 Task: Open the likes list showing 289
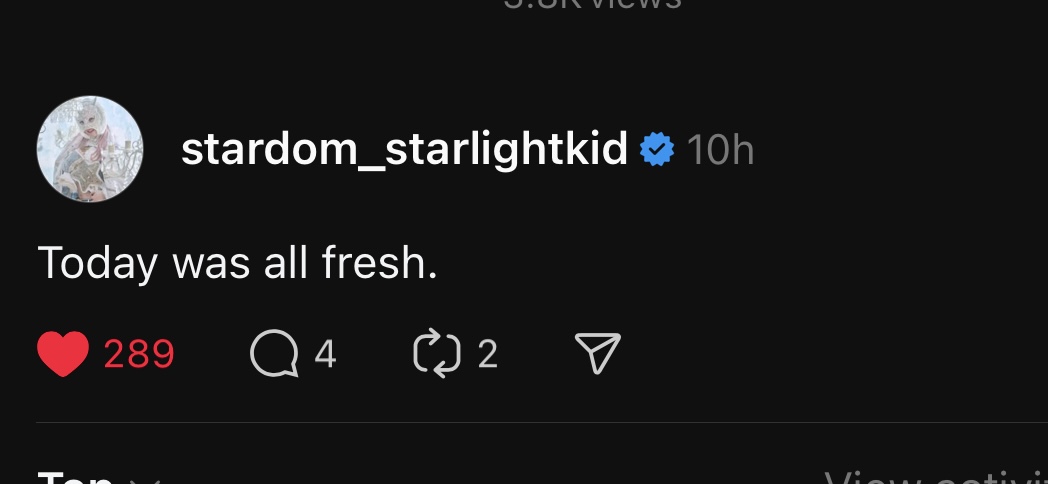coord(139,354)
